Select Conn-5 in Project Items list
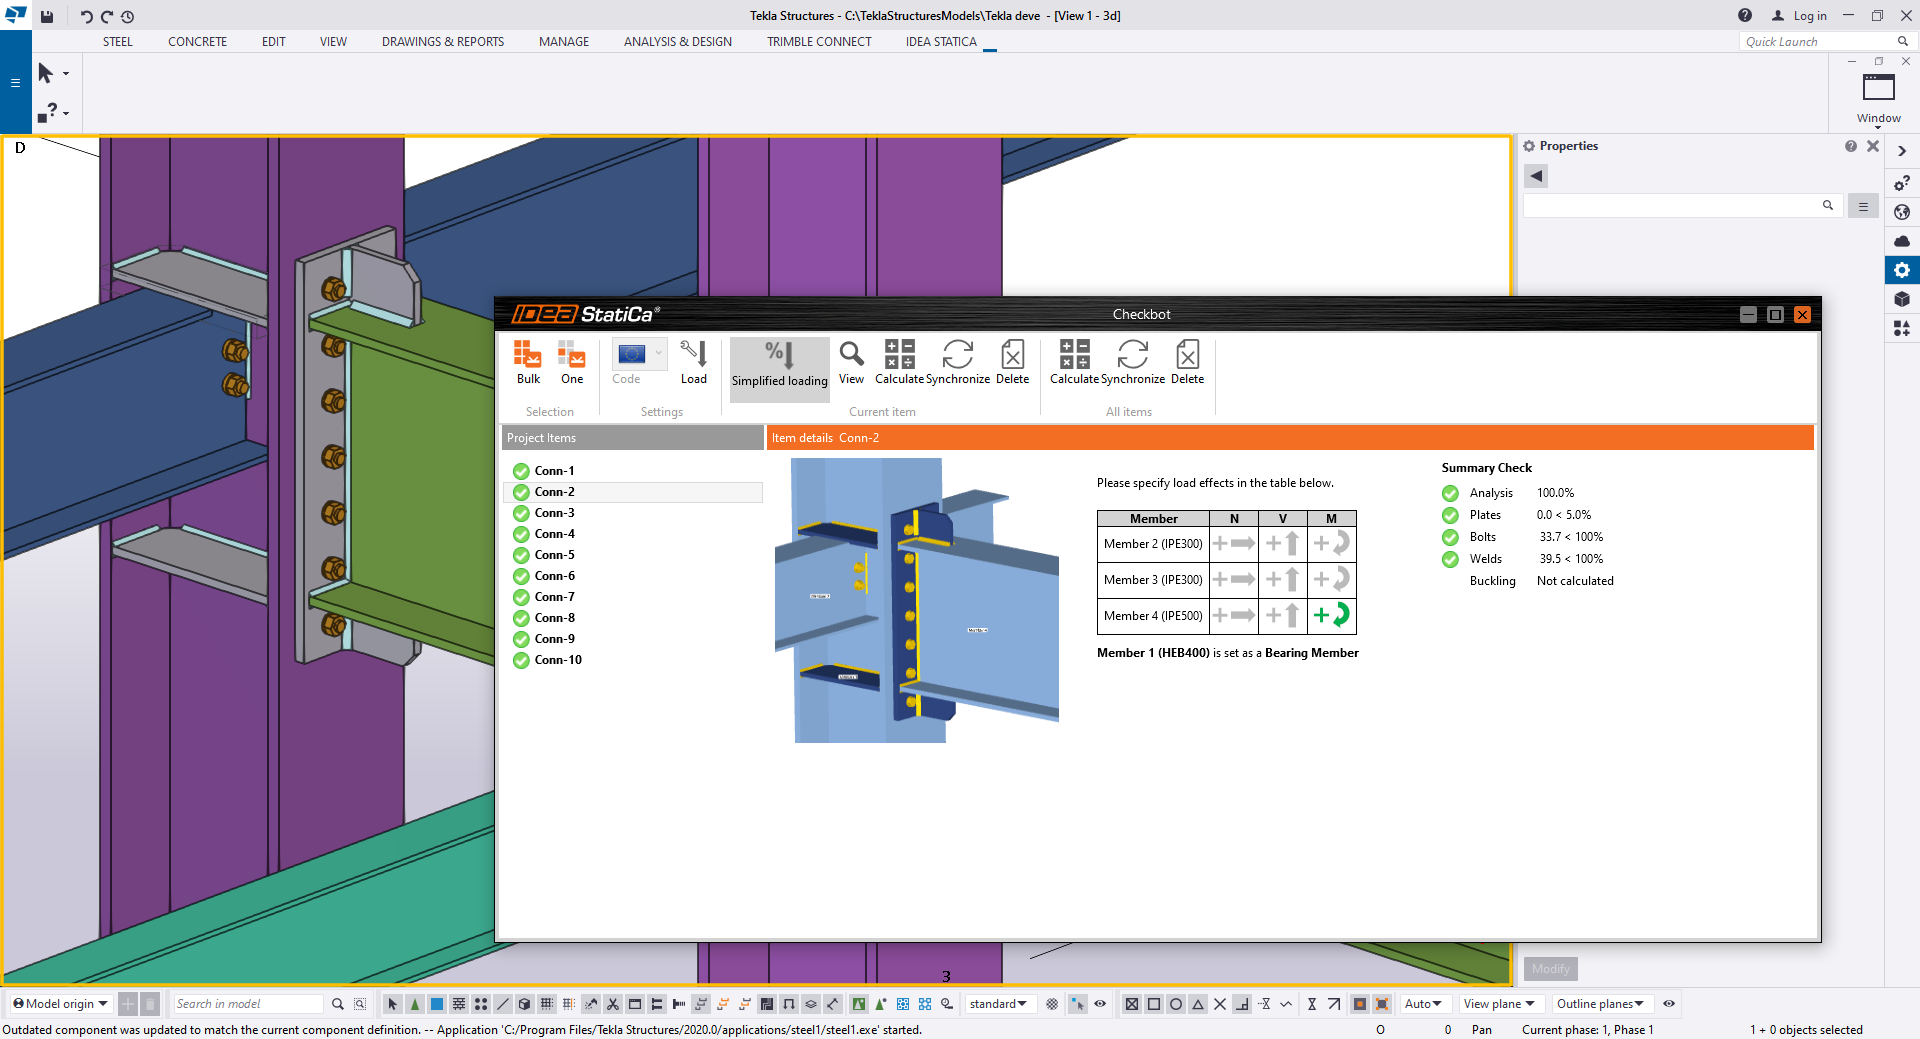 point(556,555)
